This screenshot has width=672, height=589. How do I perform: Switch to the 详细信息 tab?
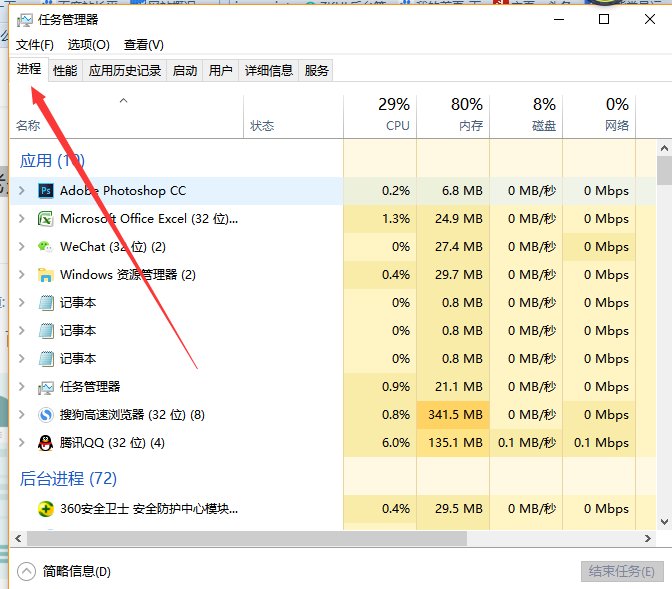pos(269,70)
